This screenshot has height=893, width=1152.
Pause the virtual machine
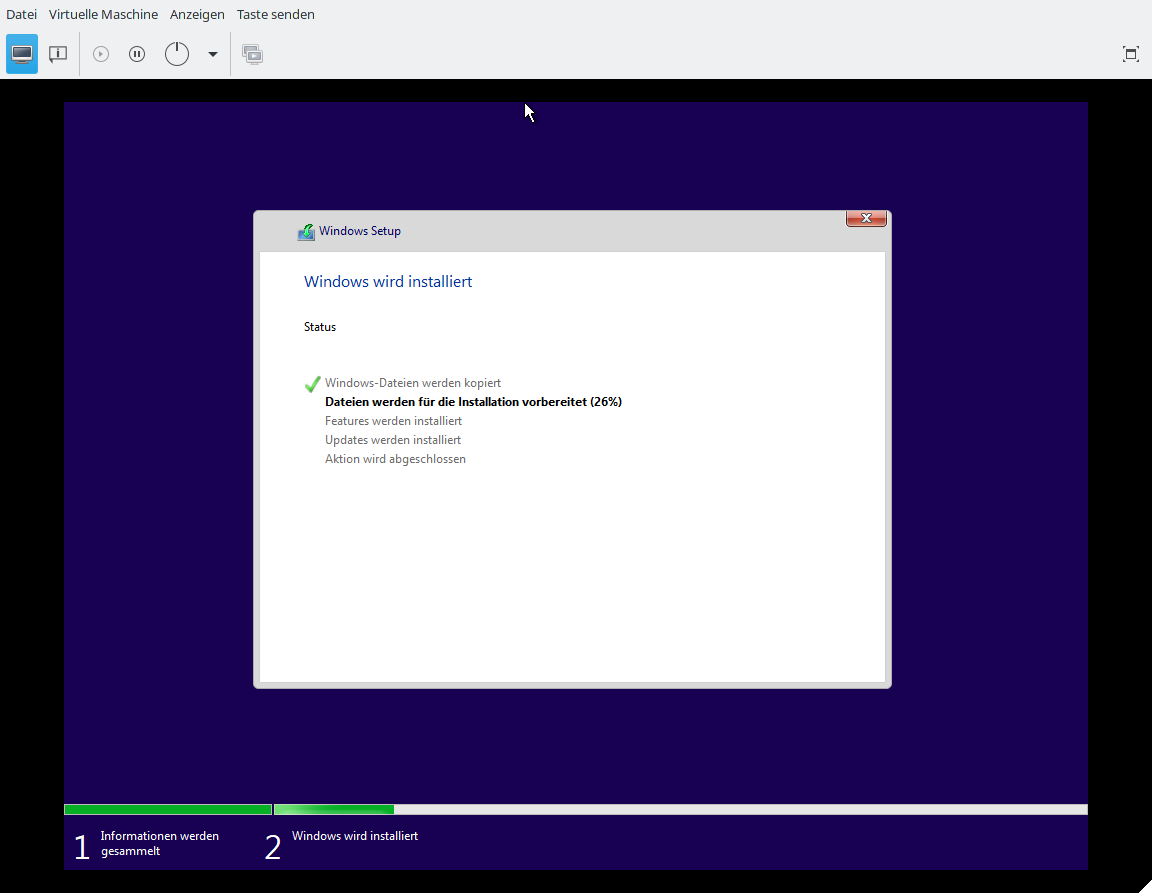tap(137, 54)
